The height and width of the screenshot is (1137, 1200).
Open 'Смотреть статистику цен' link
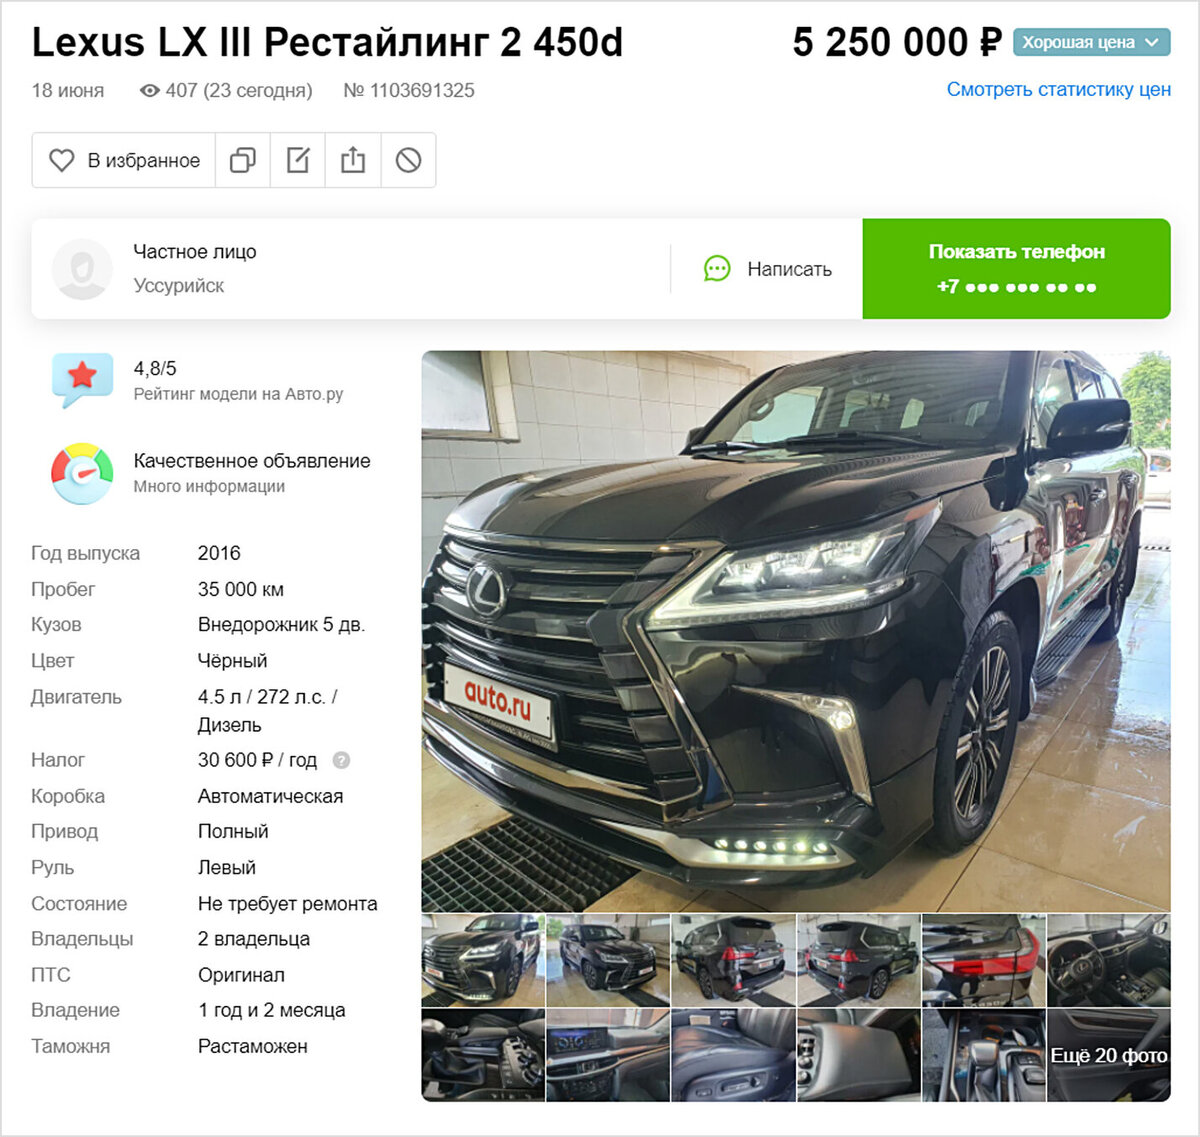coord(1058,89)
